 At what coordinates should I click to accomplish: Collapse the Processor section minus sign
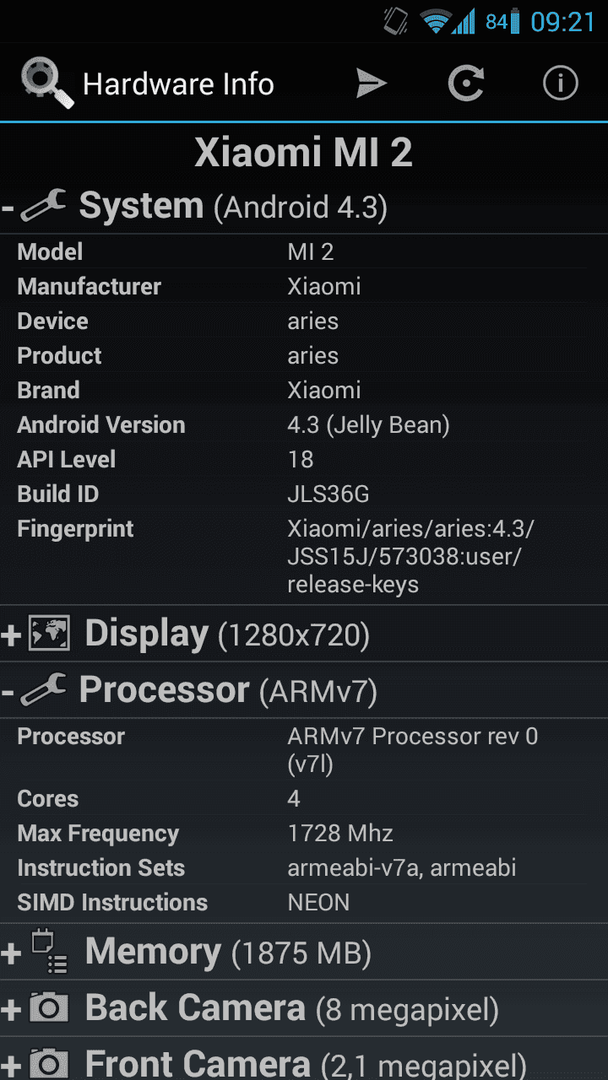pyautogui.click(x=8, y=692)
